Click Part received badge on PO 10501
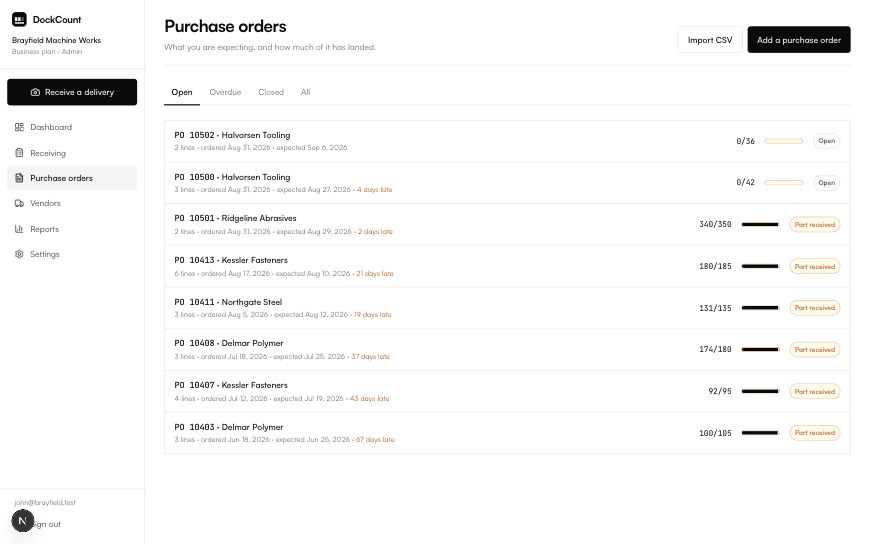This screenshot has height=544, width=870. click(x=815, y=225)
